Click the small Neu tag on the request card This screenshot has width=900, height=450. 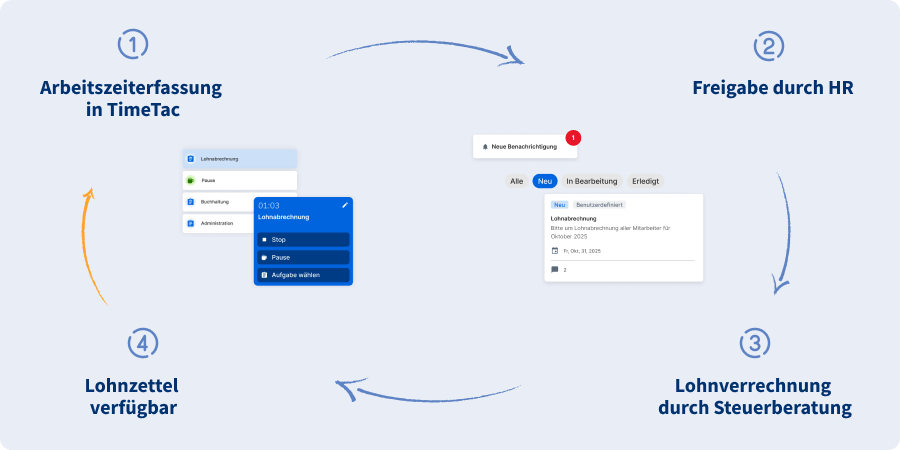(560, 205)
